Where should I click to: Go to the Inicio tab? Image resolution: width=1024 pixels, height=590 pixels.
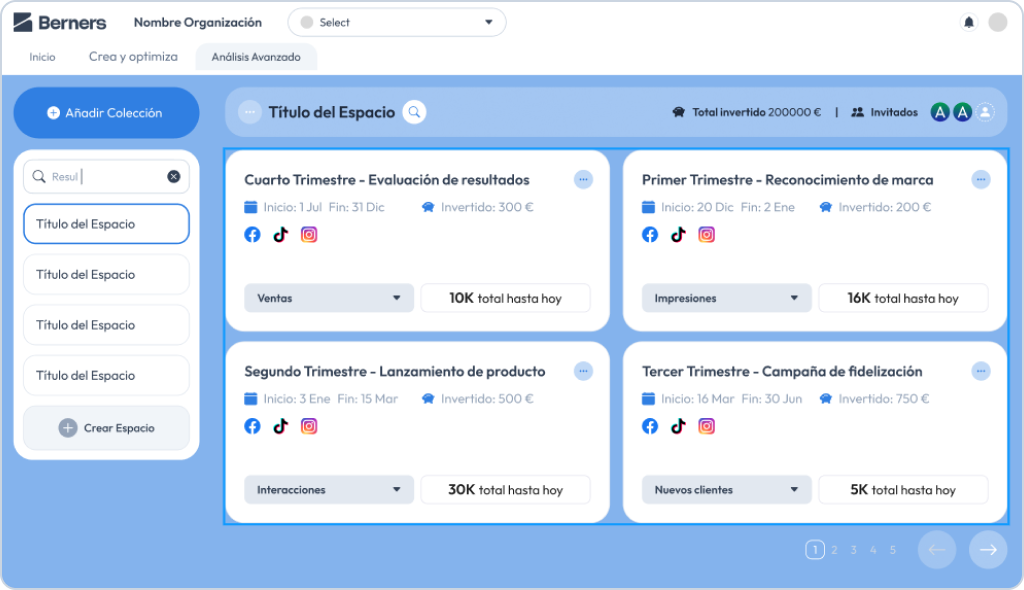click(x=42, y=57)
